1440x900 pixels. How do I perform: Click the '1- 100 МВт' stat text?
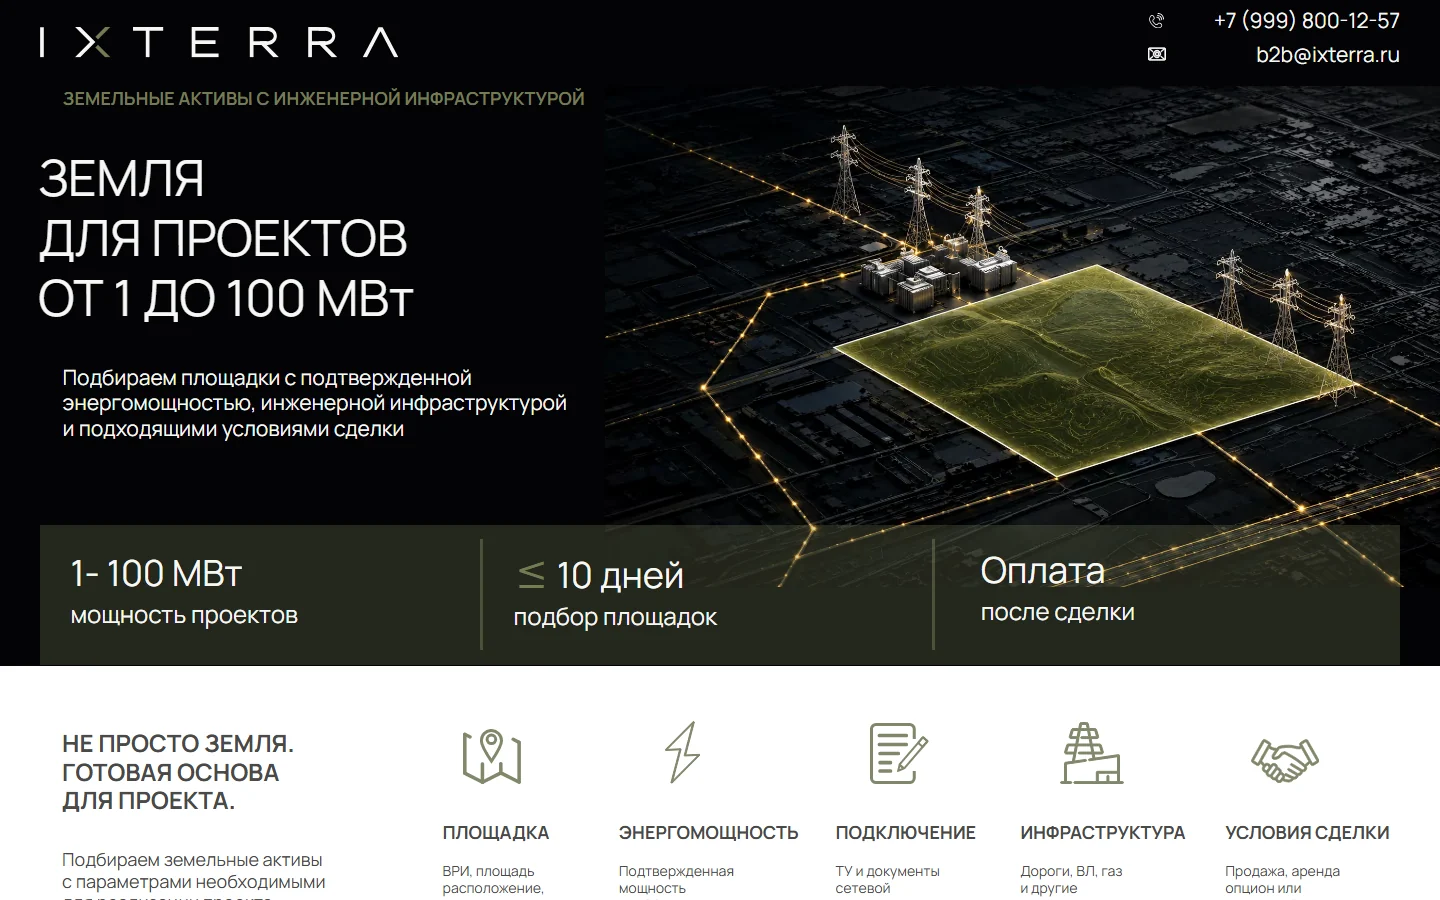tap(156, 574)
